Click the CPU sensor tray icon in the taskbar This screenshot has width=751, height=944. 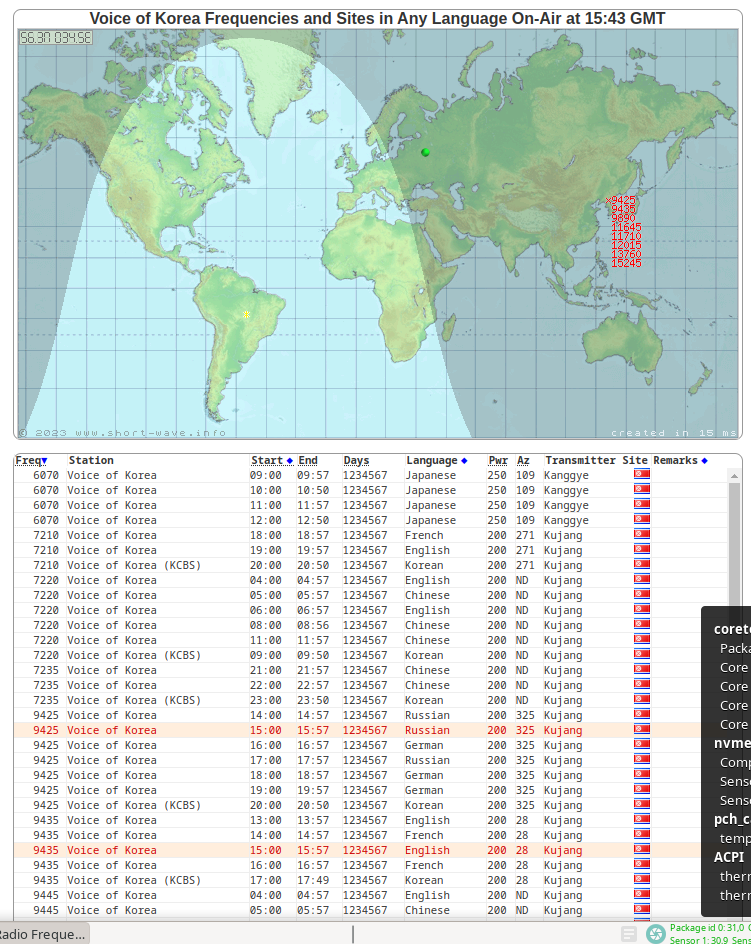[x=655, y=934]
